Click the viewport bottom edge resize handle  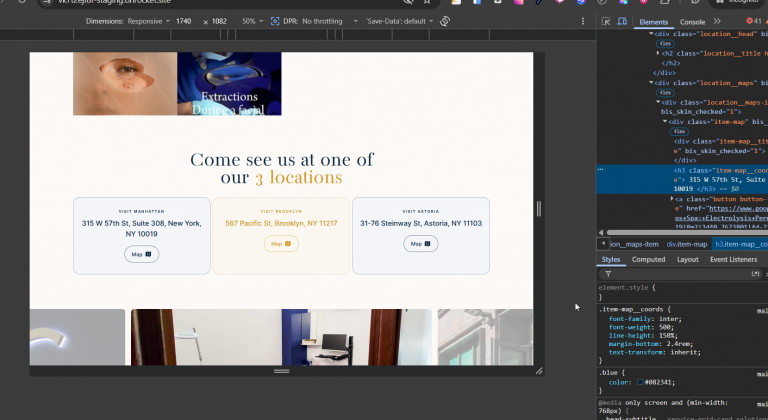click(282, 371)
